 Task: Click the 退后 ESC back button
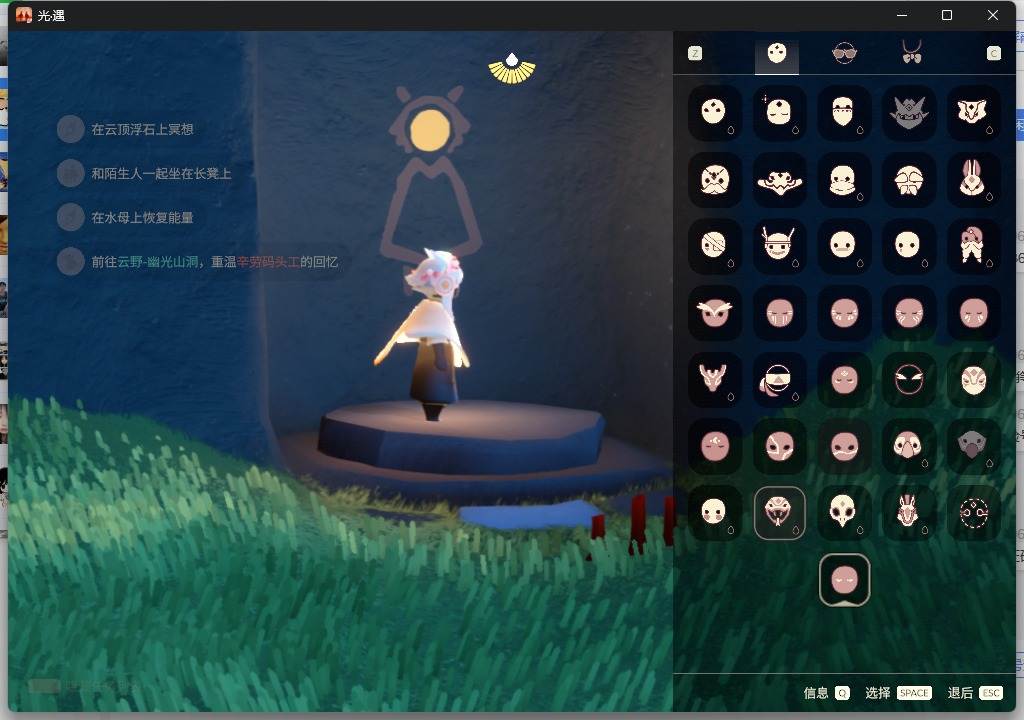[975, 693]
